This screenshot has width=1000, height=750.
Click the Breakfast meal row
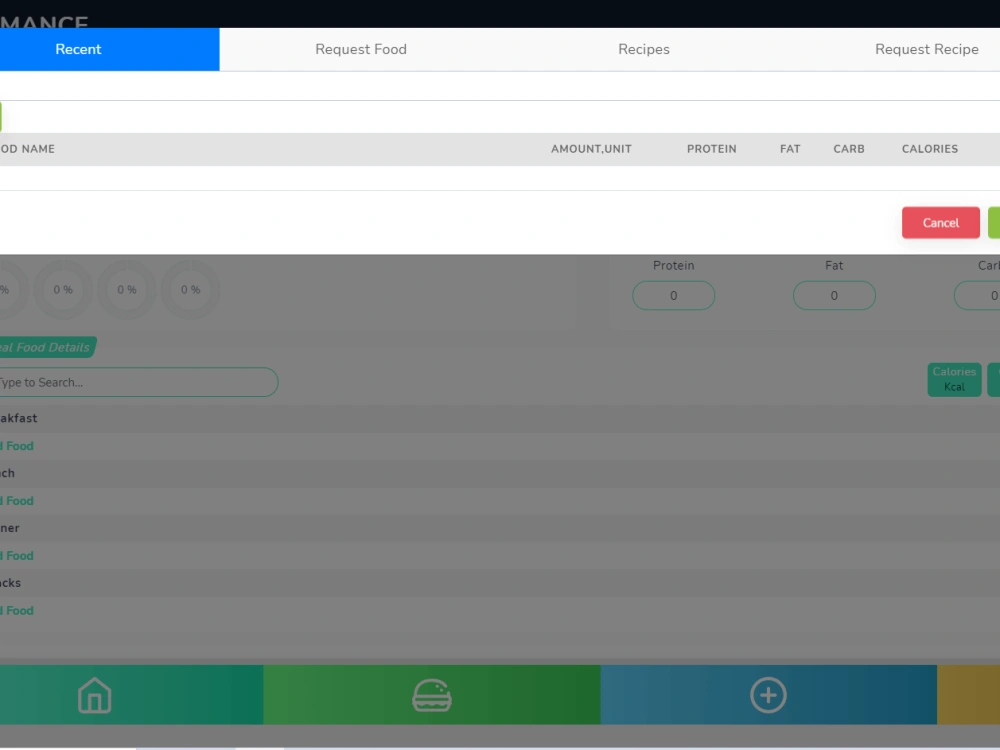pos(500,418)
